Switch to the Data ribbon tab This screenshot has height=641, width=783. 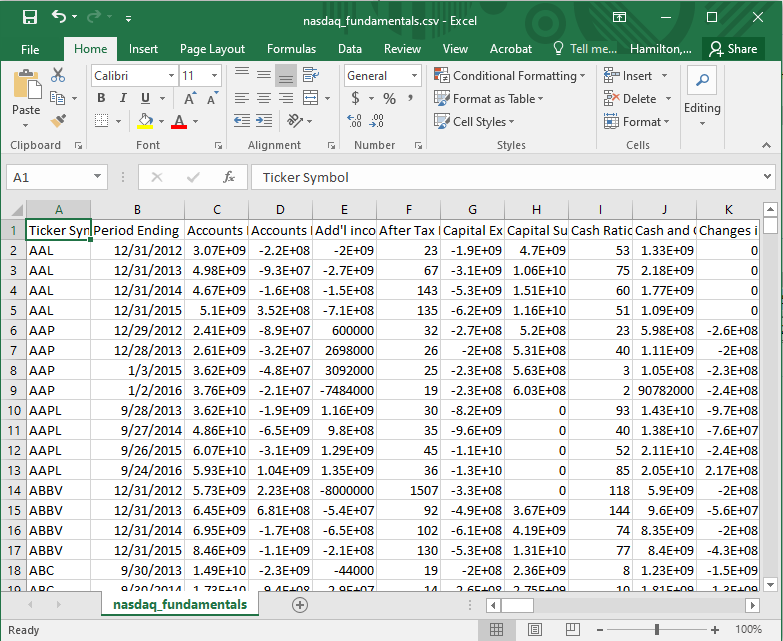350,49
